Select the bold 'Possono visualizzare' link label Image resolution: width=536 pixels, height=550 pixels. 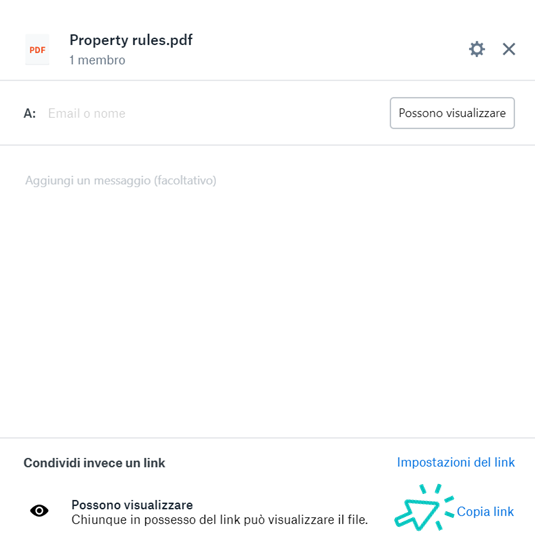(132, 505)
